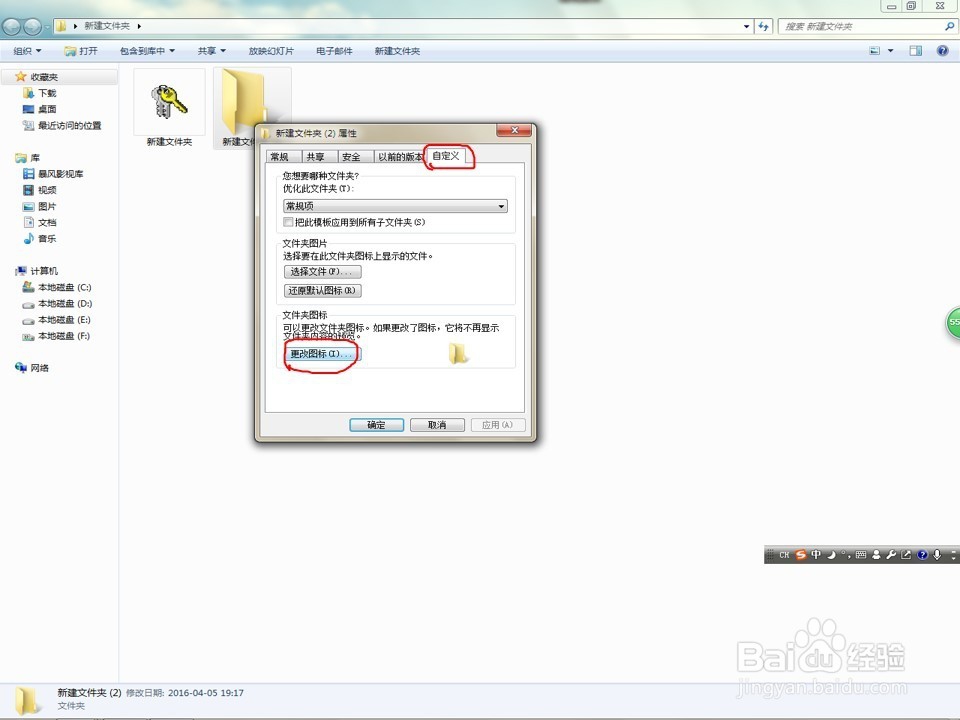Viewport: 960px width, 720px height.
Task: Click the change view icon
Action: pos(875,51)
